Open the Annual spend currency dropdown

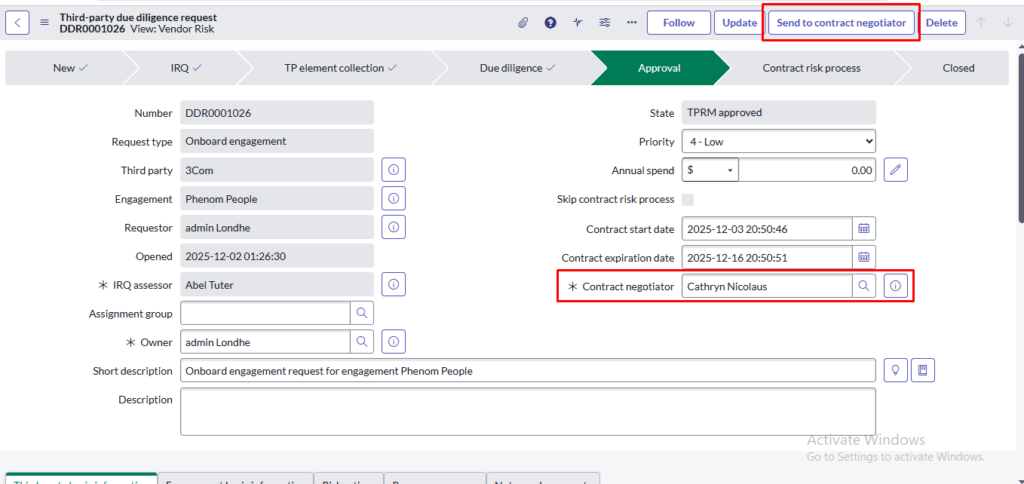710,170
